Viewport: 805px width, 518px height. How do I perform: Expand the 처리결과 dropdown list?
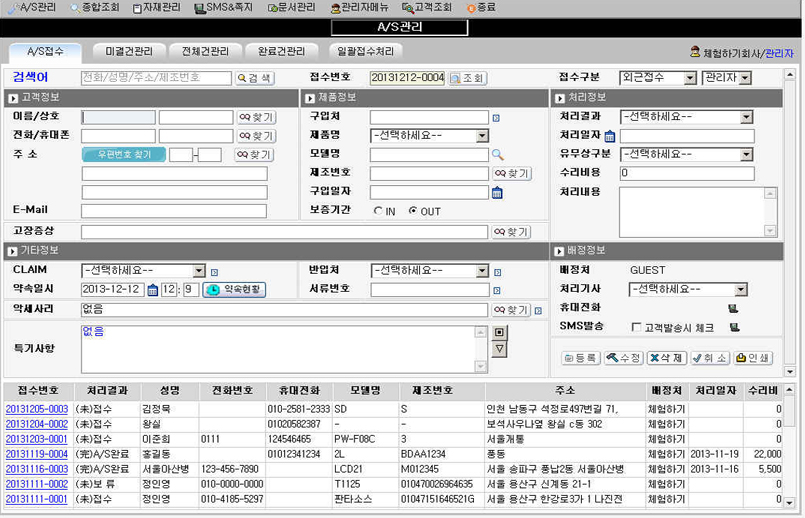(x=745, y=117)
